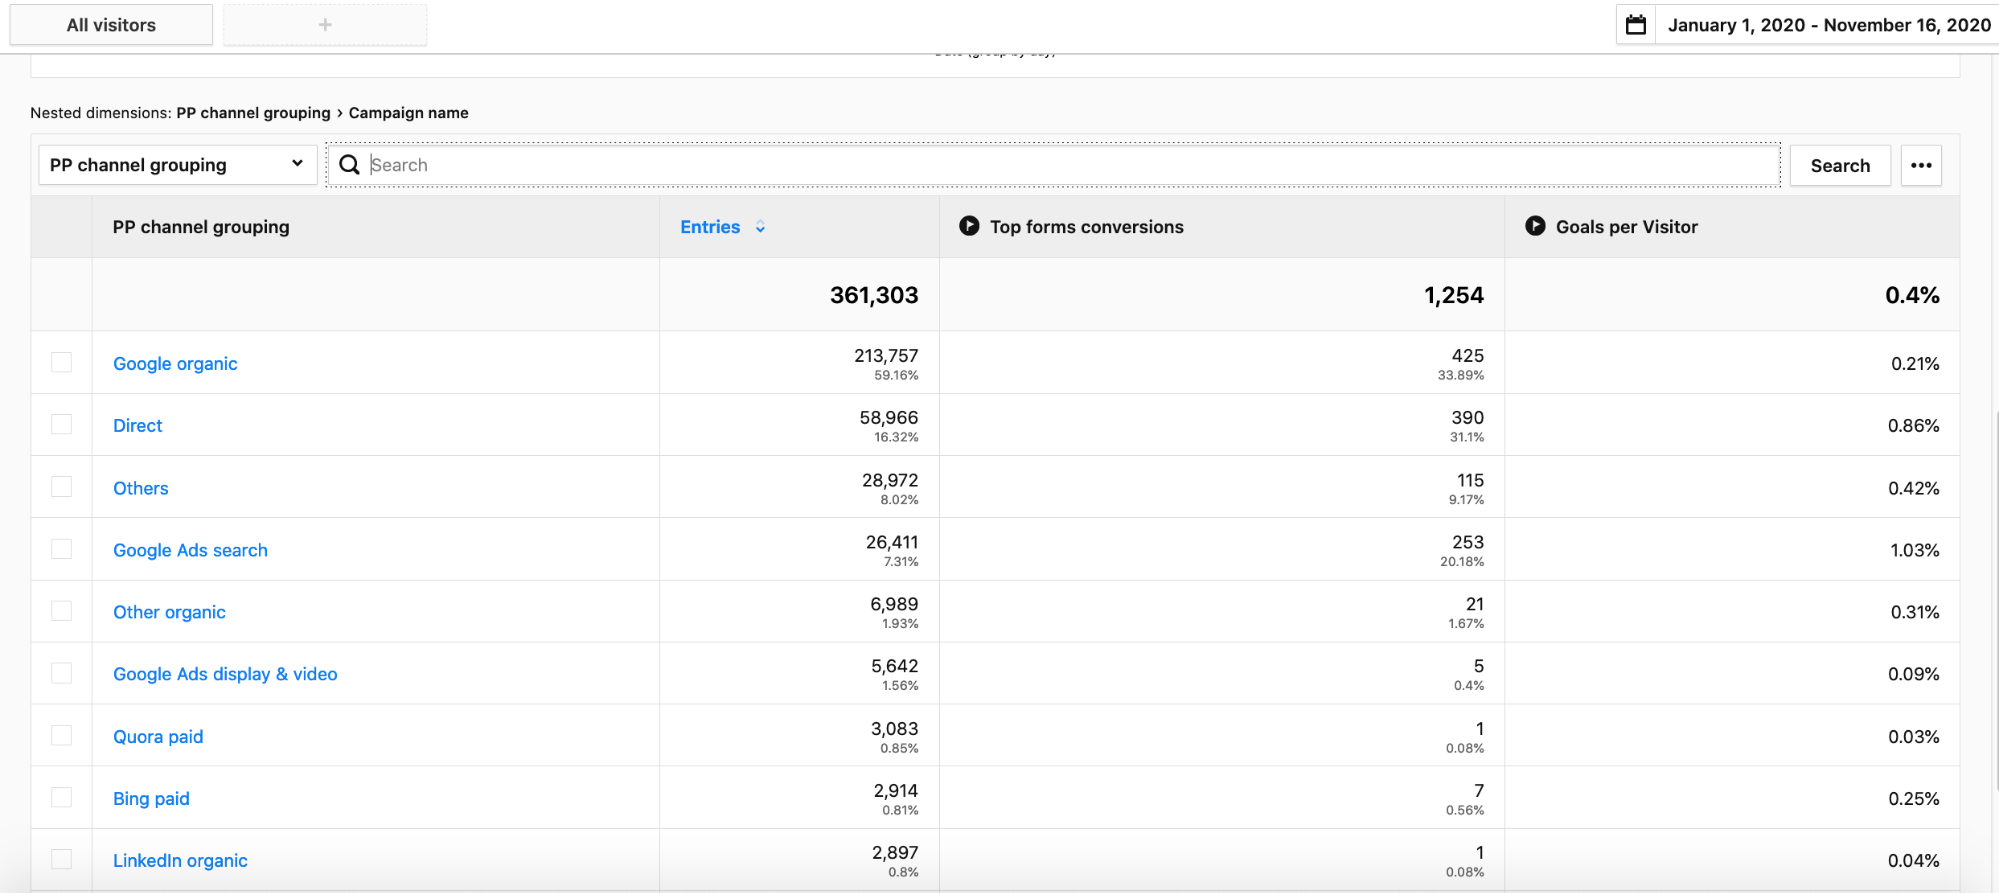Click the goal icon beside Goals per Visitor
The image size is (1999, 893).
point(1535,226)
